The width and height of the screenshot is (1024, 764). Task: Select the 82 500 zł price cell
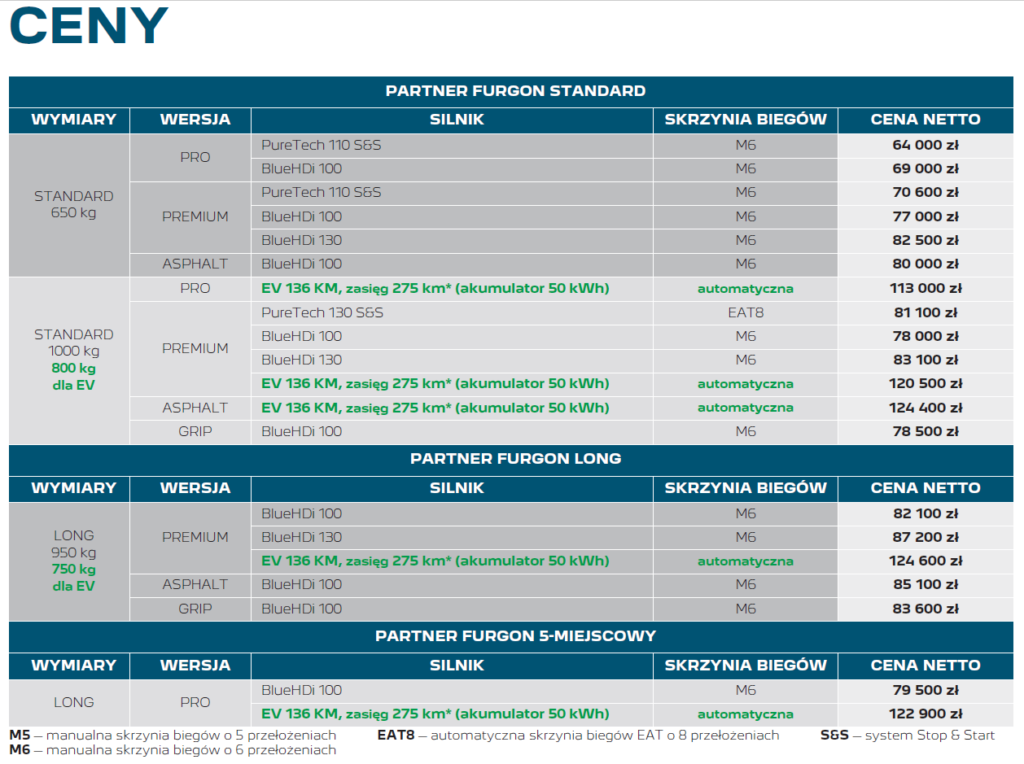[925, 241]
